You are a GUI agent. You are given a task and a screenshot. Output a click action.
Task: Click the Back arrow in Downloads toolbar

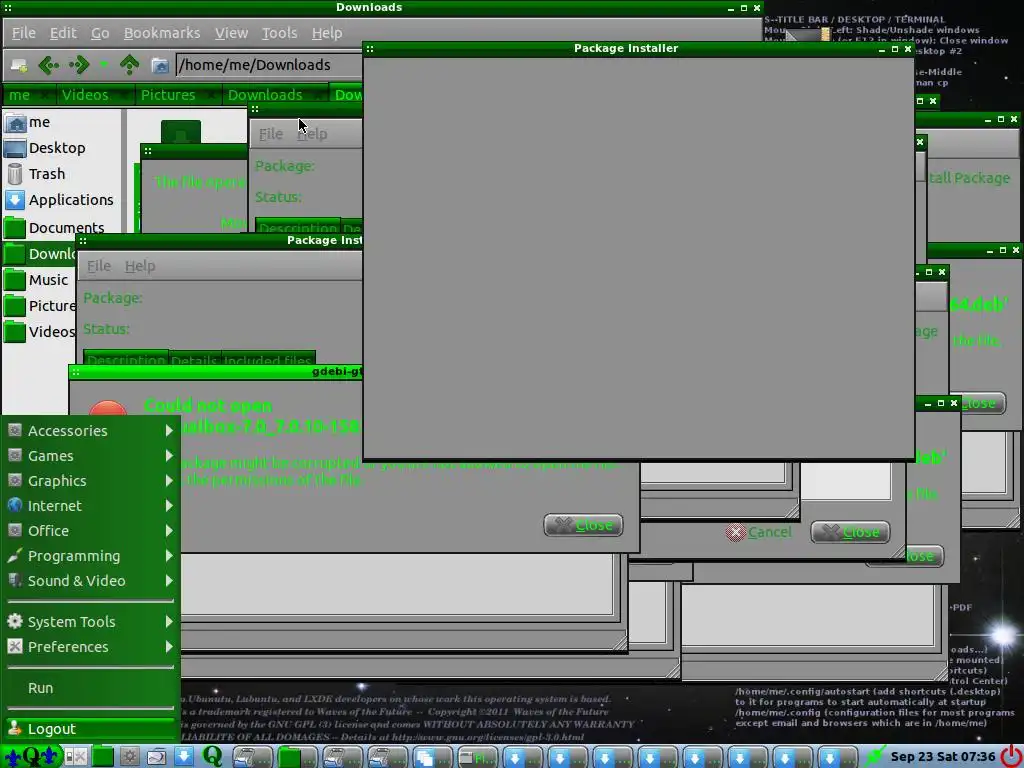coord(49,65)
